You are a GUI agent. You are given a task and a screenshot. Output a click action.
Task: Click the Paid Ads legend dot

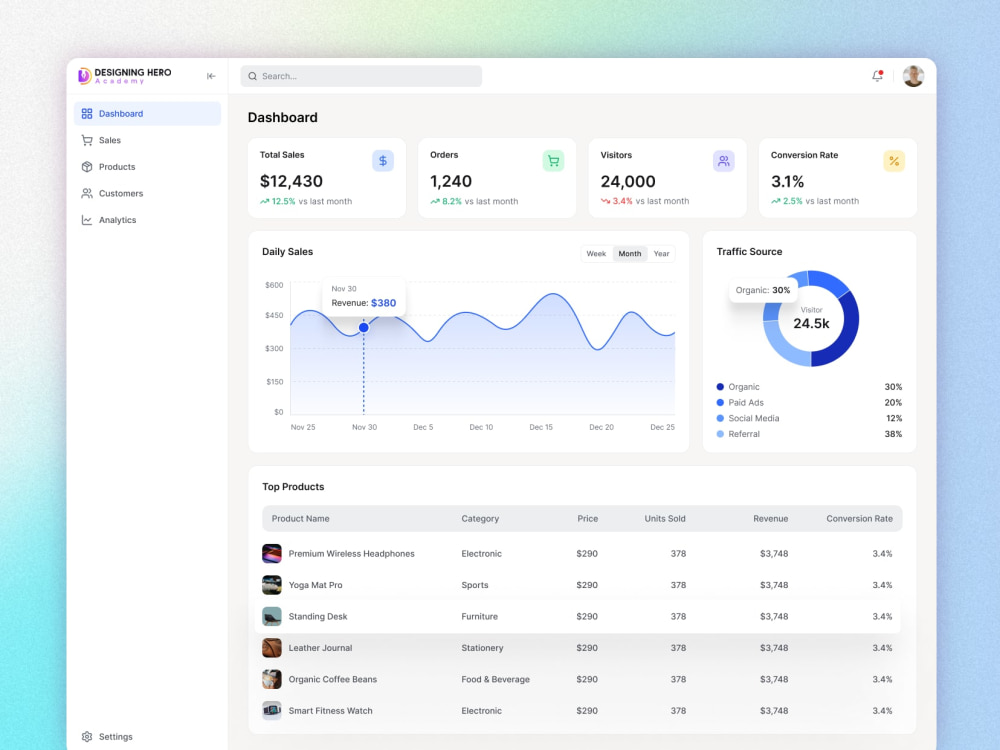click(720, 402)
